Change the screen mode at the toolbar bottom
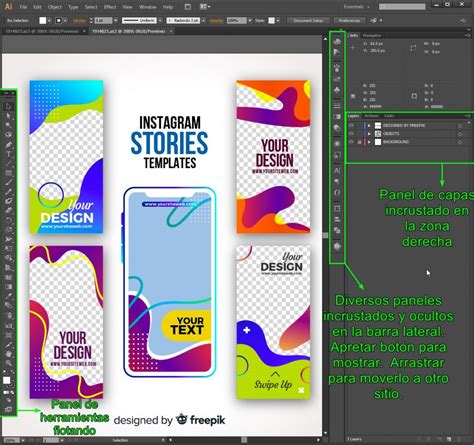This screenshot has width=474, height=445. 8,409
